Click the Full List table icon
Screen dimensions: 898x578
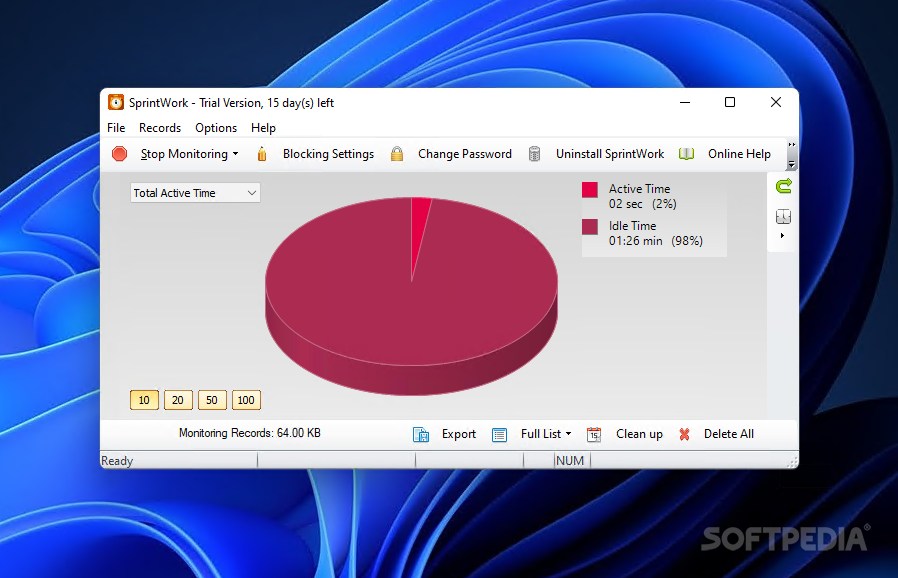pyautogui.click(x=499, y=435)
